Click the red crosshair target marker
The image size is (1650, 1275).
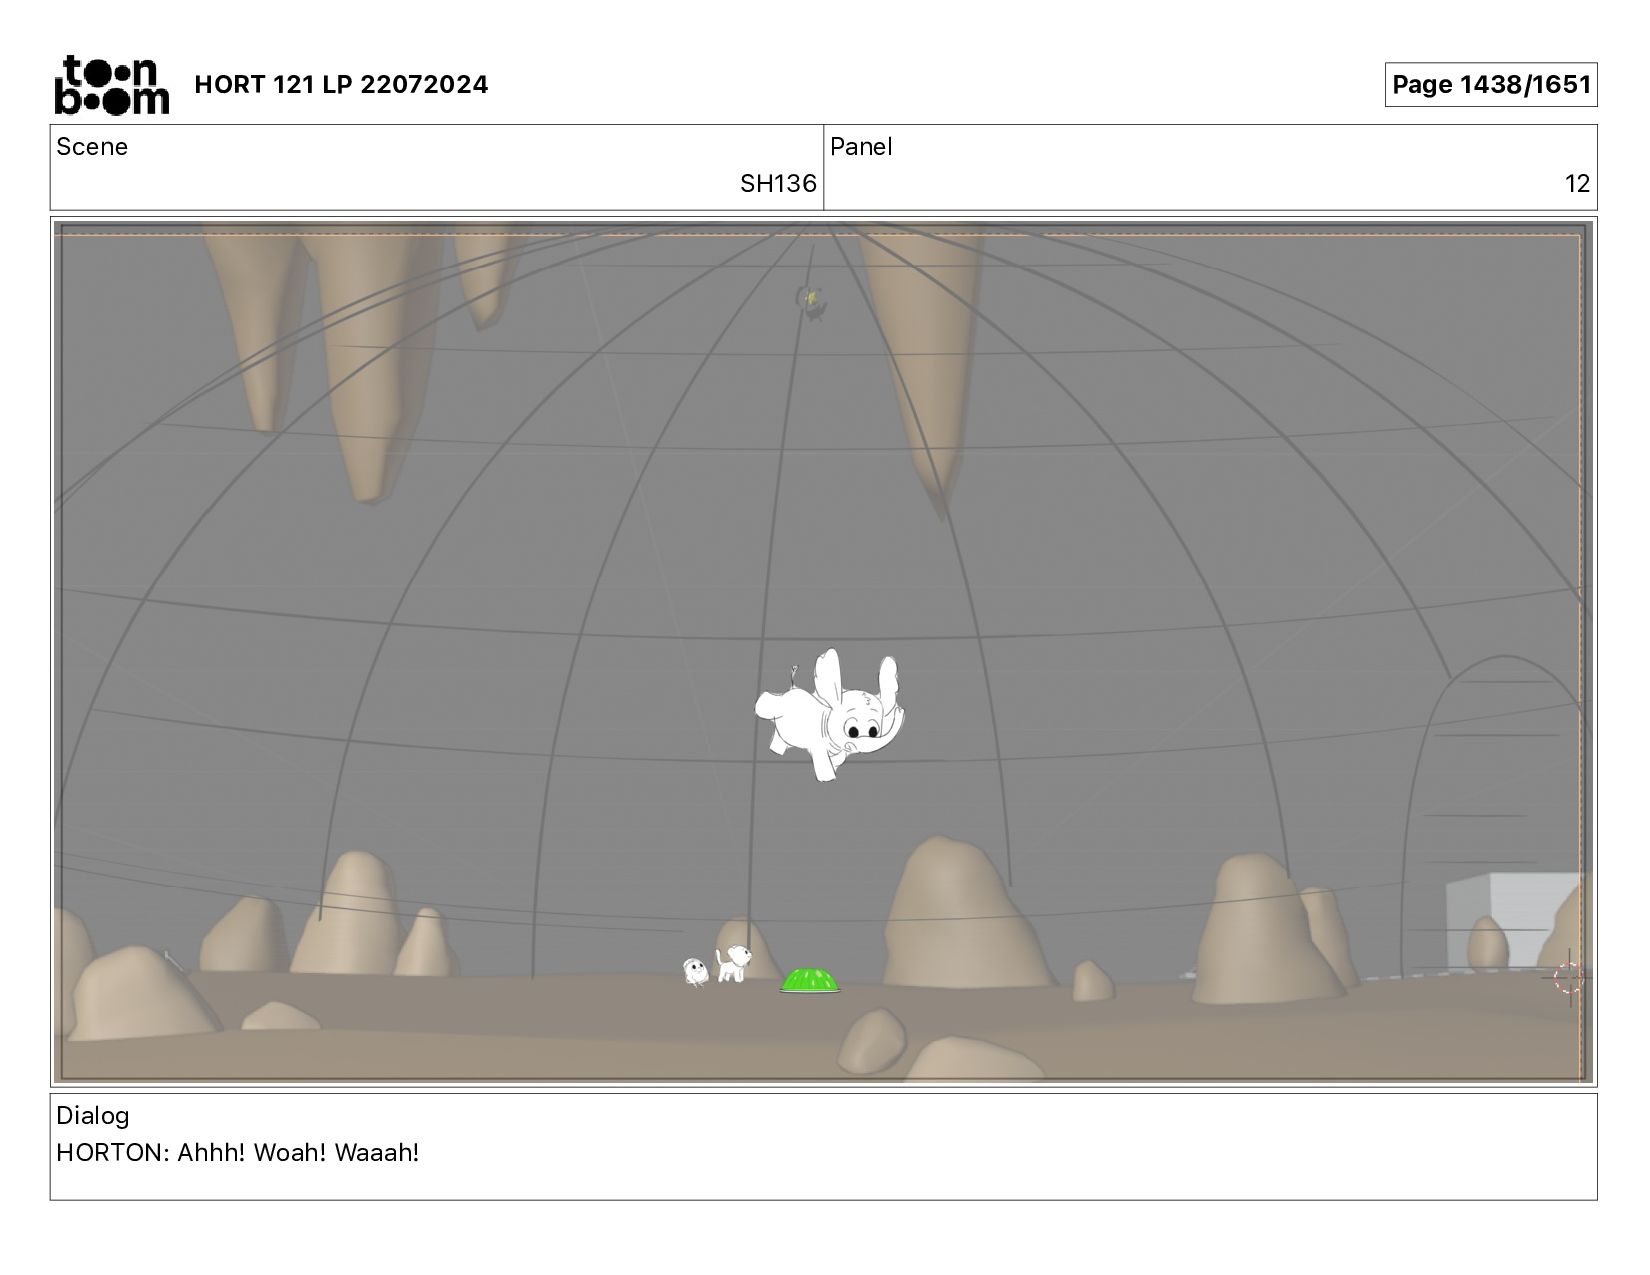[1569, 978]
